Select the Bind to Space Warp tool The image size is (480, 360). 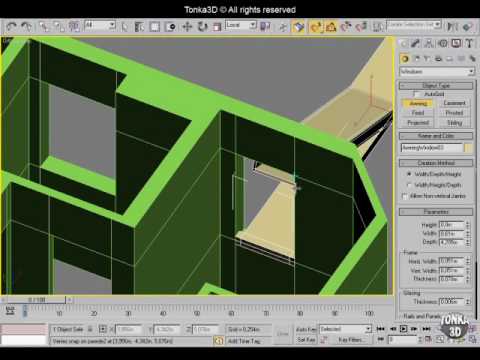[74, 27]
